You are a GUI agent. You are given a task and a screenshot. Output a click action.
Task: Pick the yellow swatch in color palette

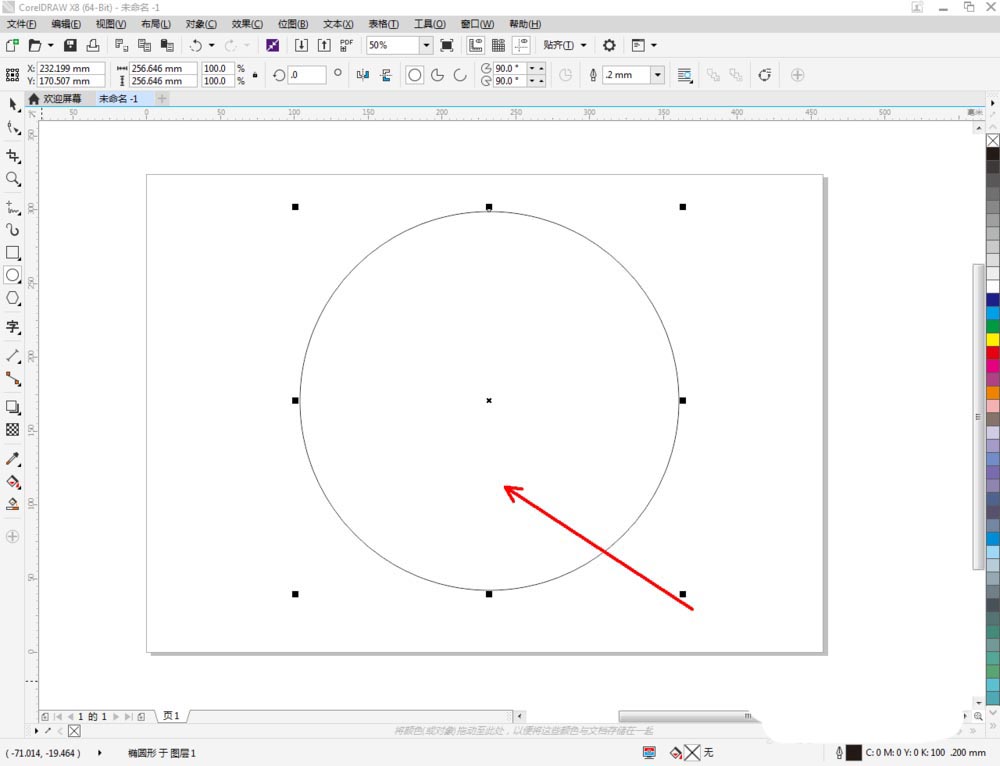pyautogui.click(x=992, y=339)
